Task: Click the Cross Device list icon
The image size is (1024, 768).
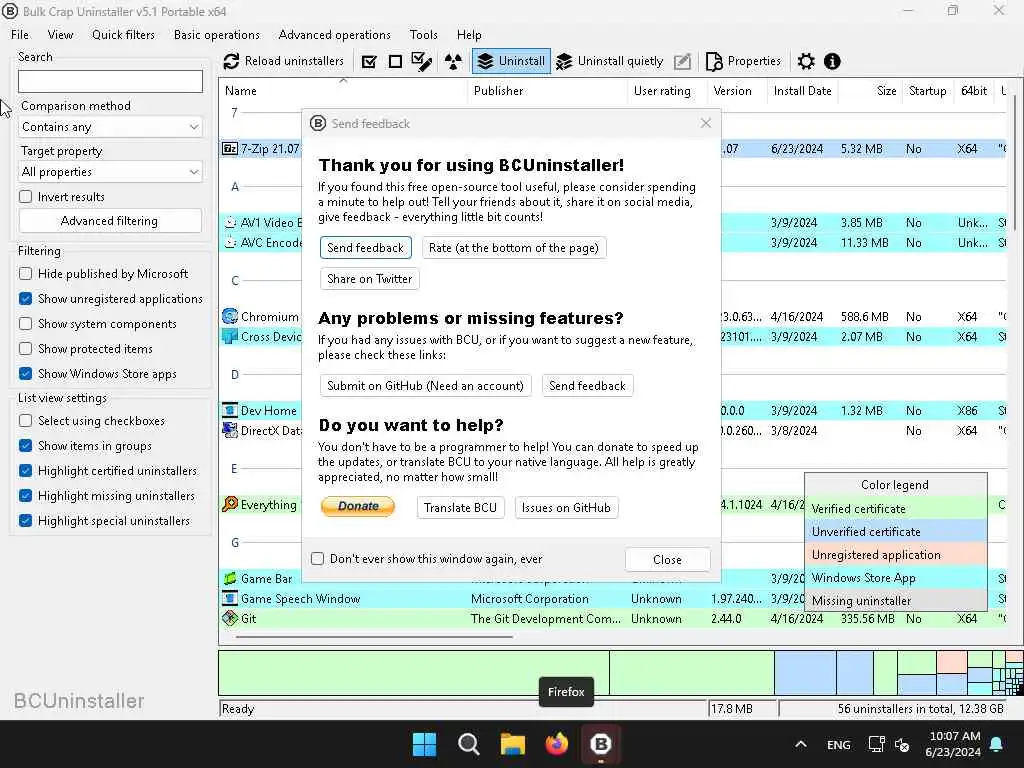Action: [x=230, y=337]
